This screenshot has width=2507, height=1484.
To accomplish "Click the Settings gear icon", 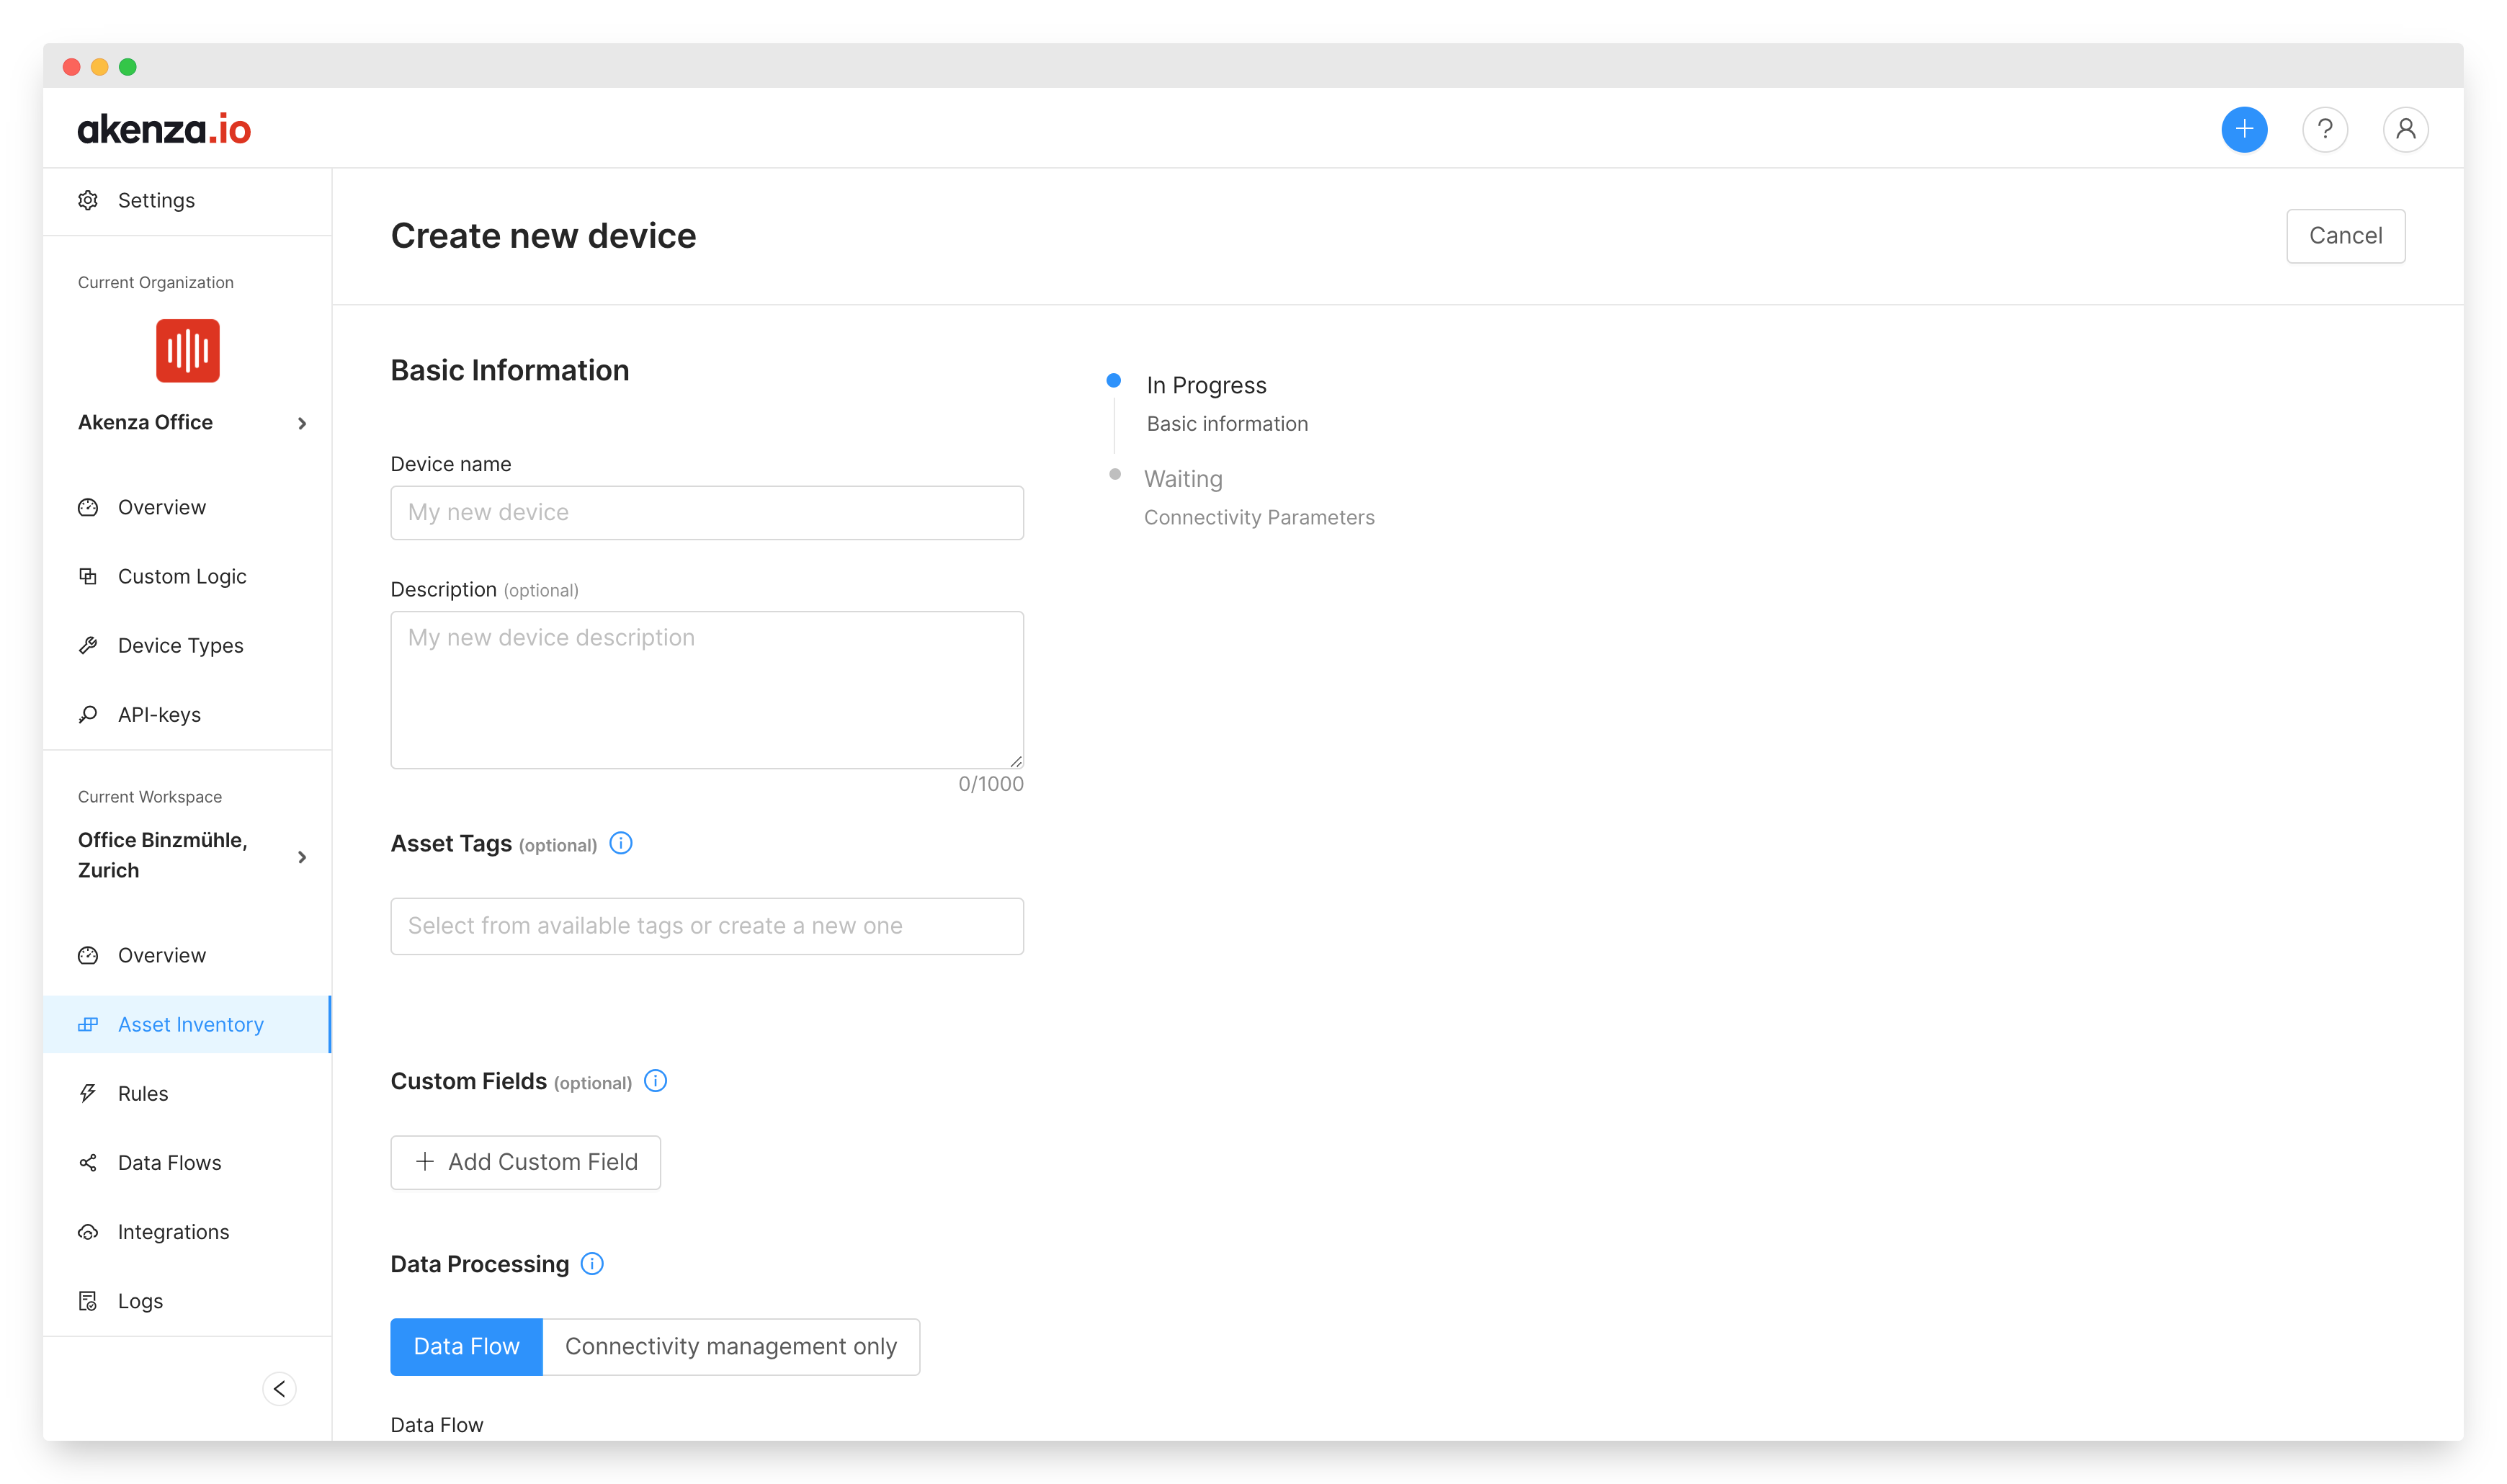I will (88, 200).
